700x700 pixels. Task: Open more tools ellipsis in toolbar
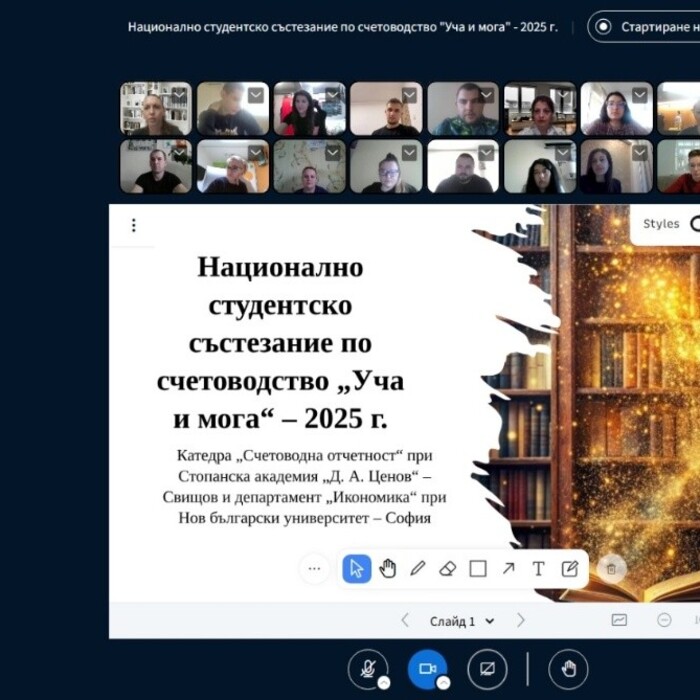pos(314,569)
